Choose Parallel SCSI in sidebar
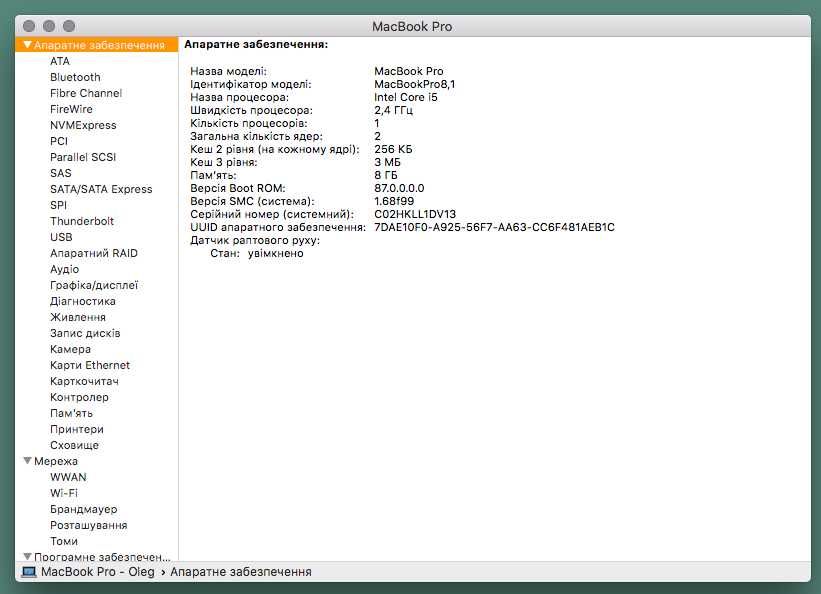821x594 pixels. coord(83,157)
